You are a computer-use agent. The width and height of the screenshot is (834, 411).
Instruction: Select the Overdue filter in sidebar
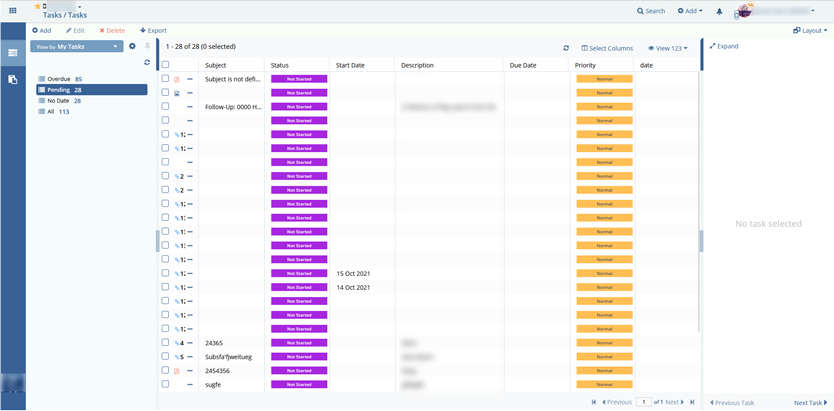(59, 79)
